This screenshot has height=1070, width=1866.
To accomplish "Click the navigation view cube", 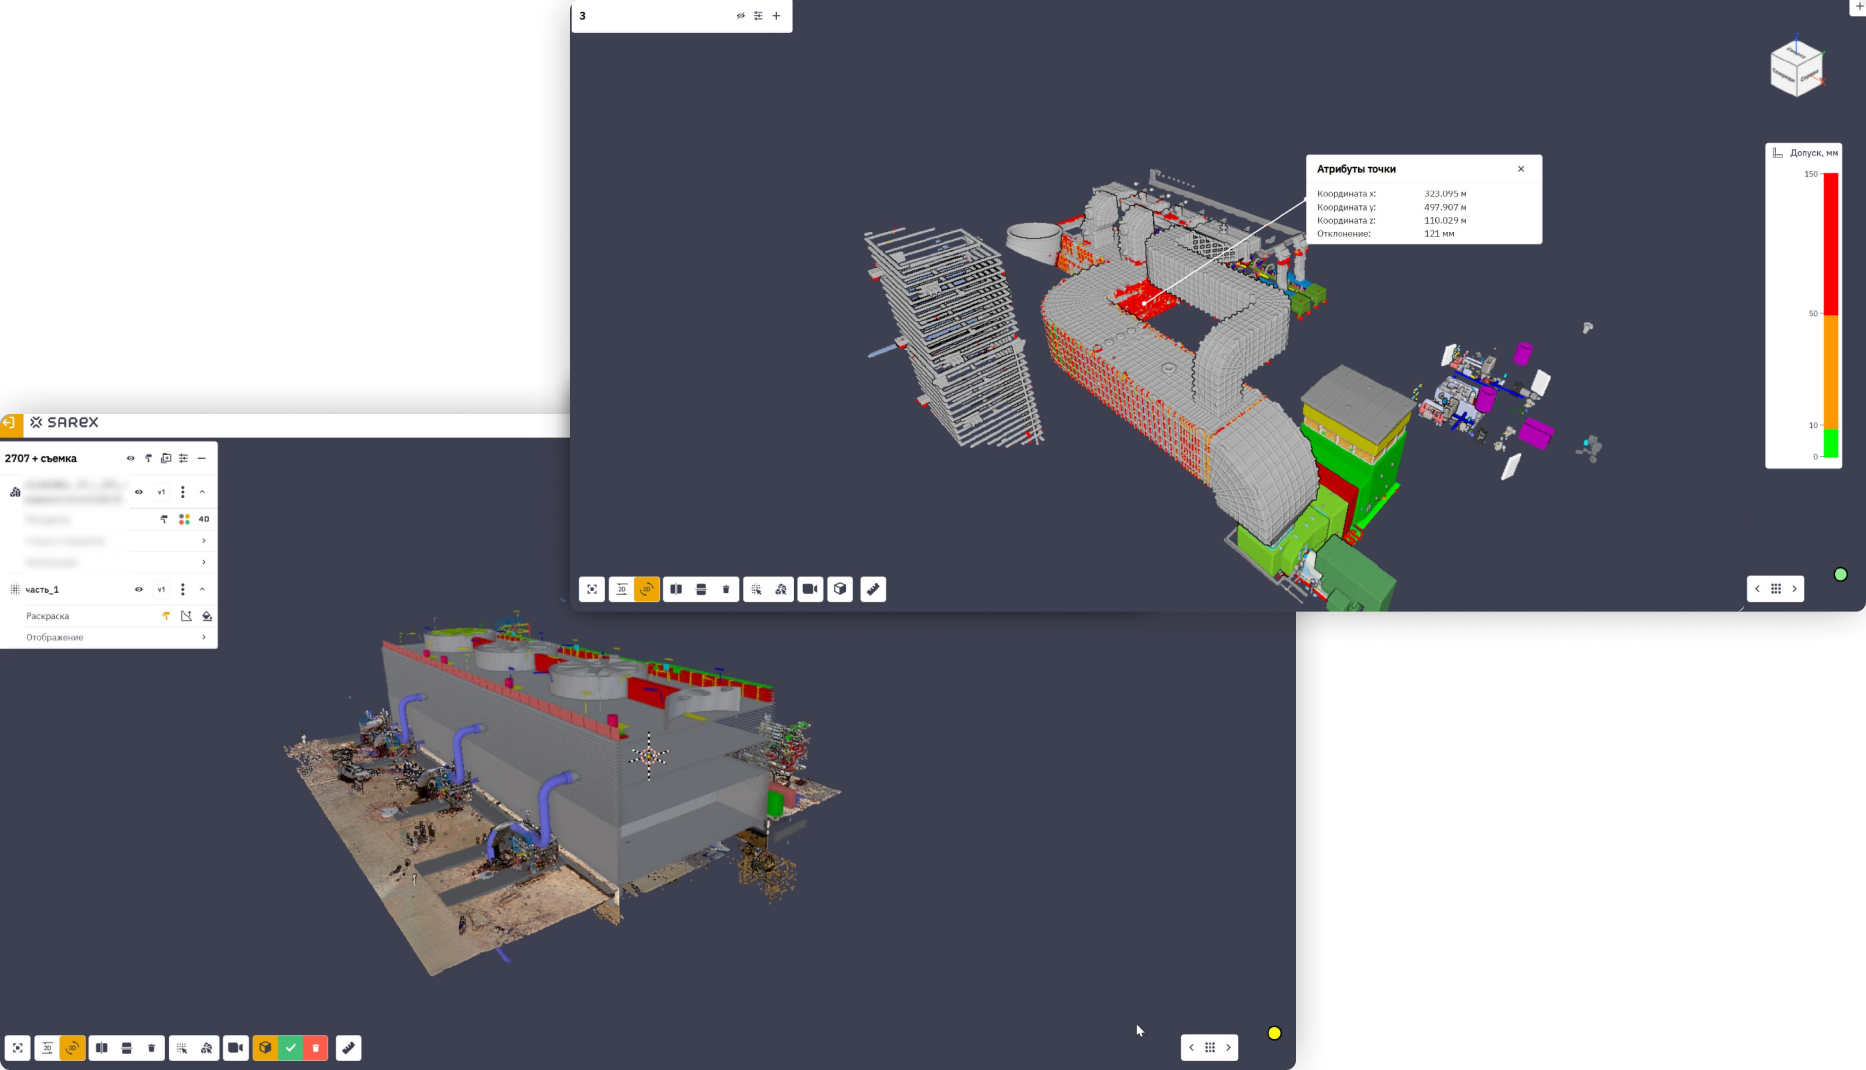I will (x=1796, y=68).
